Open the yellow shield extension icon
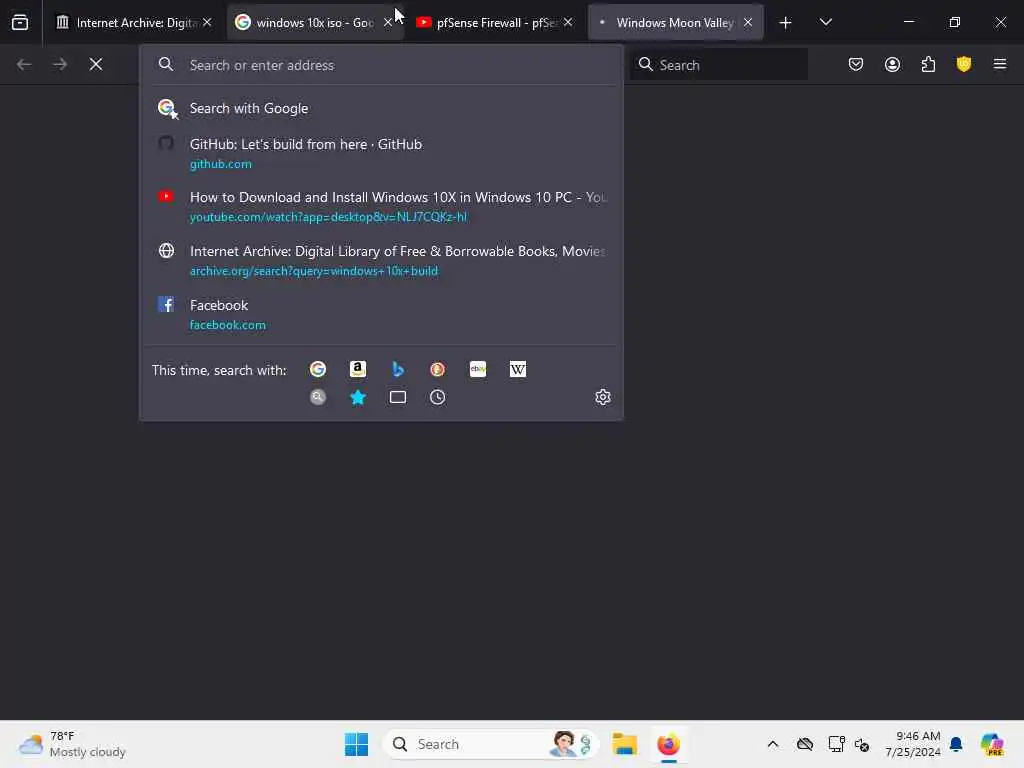This screenshot has width=1024, height=768. pyautogui.click(x=964, y=64)
